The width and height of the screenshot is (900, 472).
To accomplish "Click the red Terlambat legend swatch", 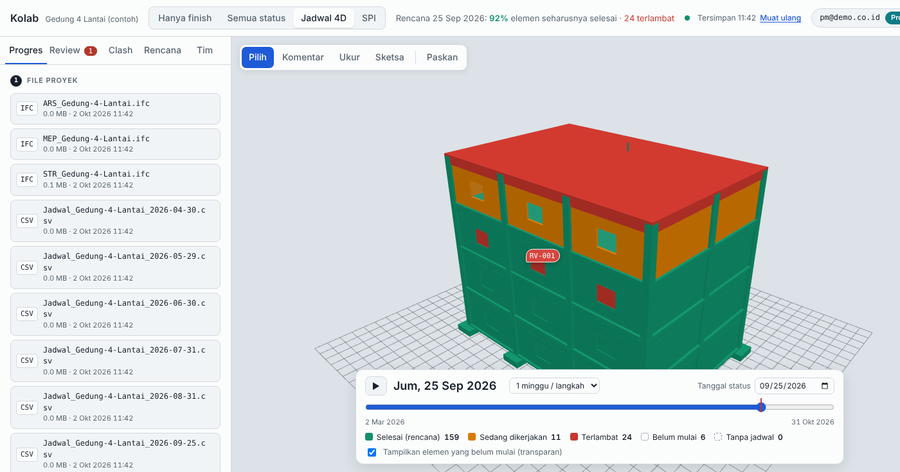I will tap(574, 437).
